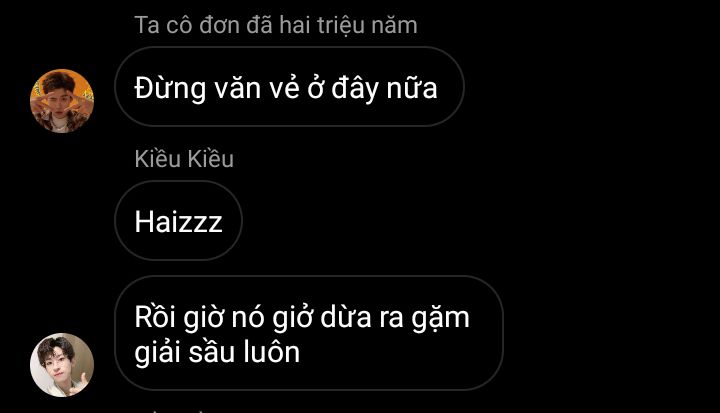720x413 pixels.
Task: Click the word 'đây' in first message
Action: tap(354, 88)
